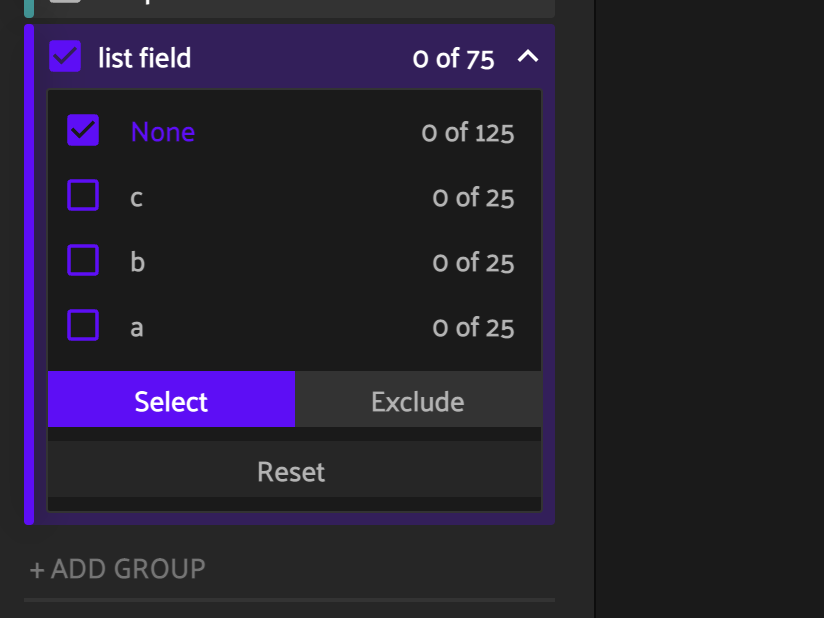Image resolution: width=824 pixels, height=618 pixels.
Task: Click the checked list field filter checkbox icon
Action: click(x=66, y=57)
